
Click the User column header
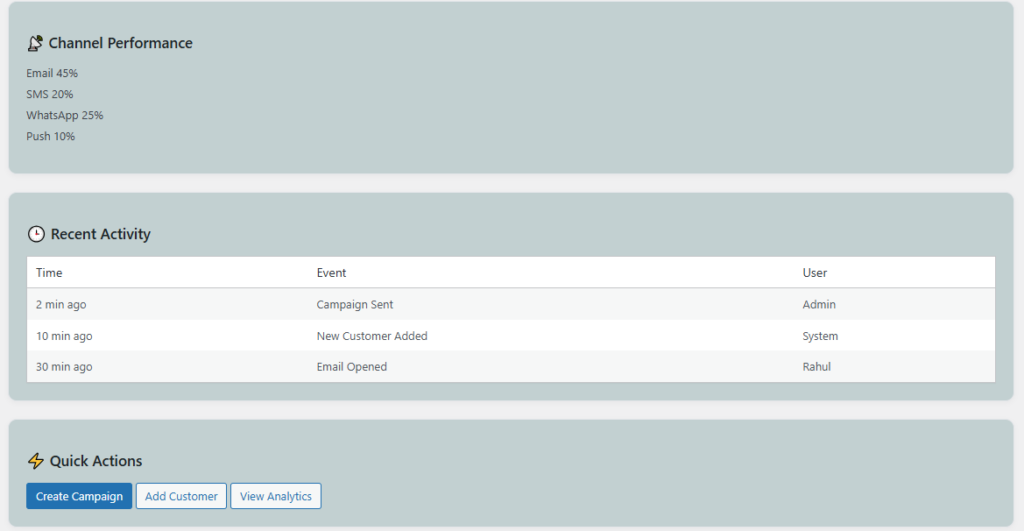click(x=815, y=273)
